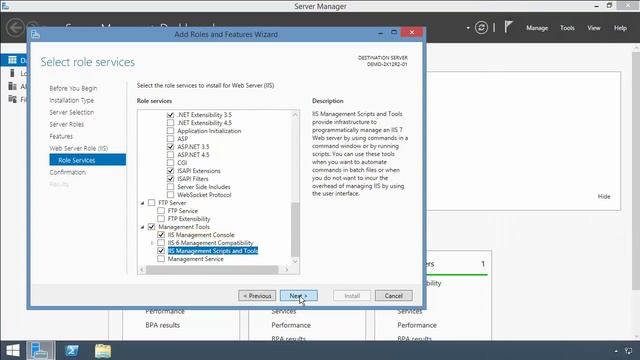Uncheck ISAPI Filters
This screenshot has width=640, height=360.
(170, 179)
